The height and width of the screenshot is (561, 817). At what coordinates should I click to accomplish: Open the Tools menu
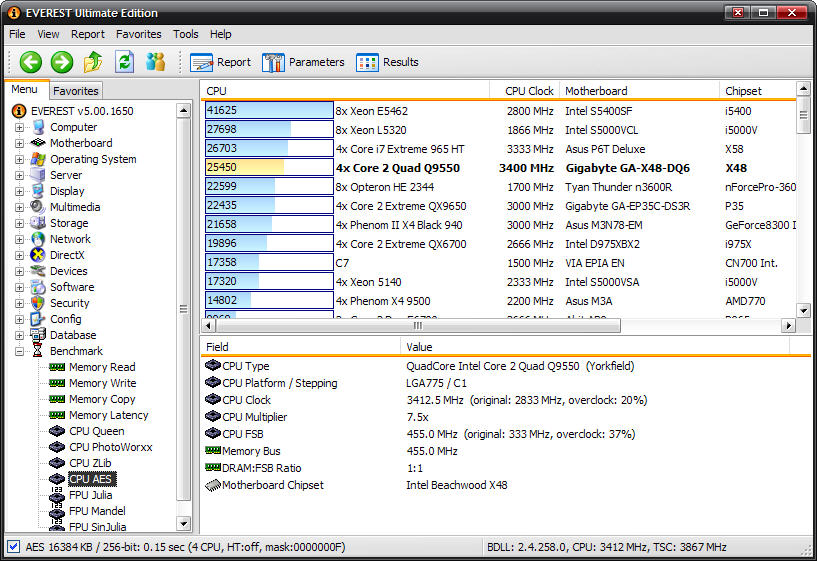[x=185, y=34]
